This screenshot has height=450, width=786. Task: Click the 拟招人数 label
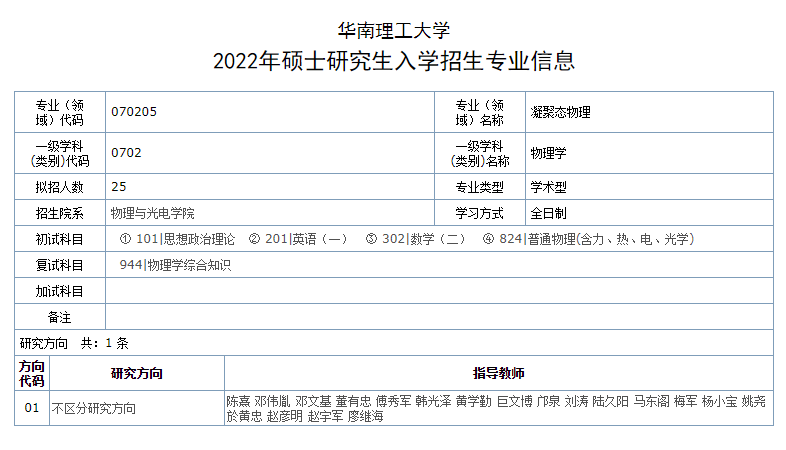(60, 187)
